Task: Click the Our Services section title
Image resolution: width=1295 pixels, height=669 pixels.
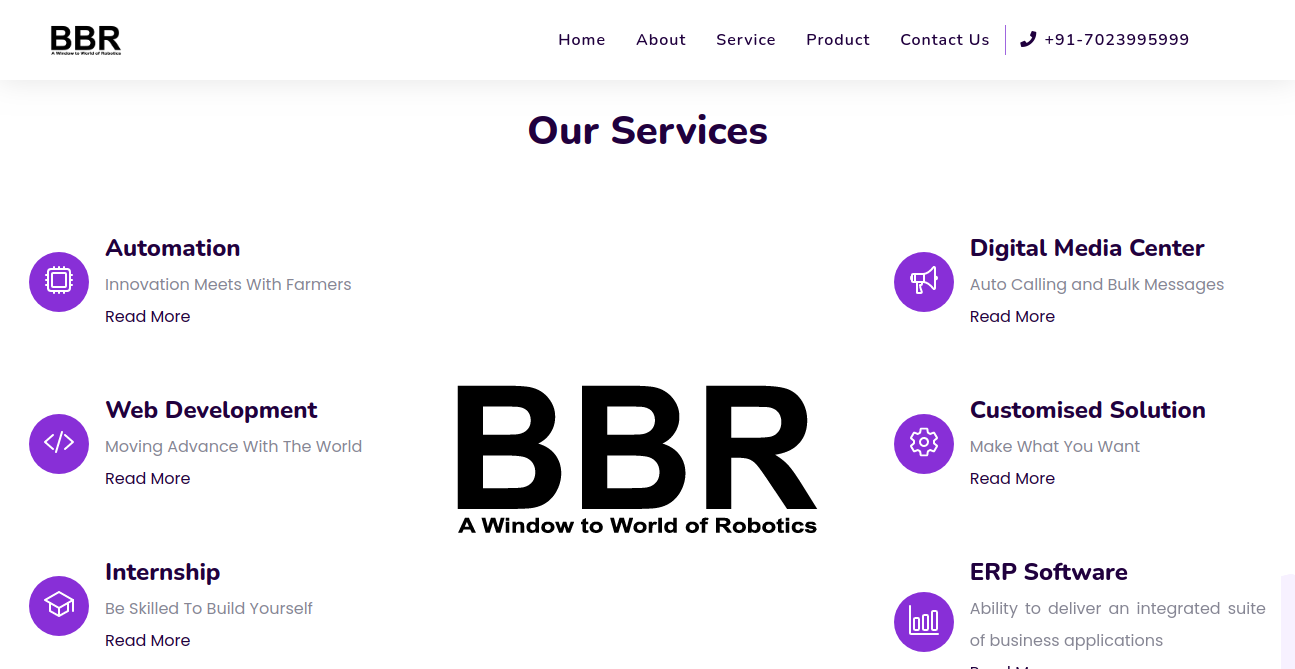Action: [648, 131]
